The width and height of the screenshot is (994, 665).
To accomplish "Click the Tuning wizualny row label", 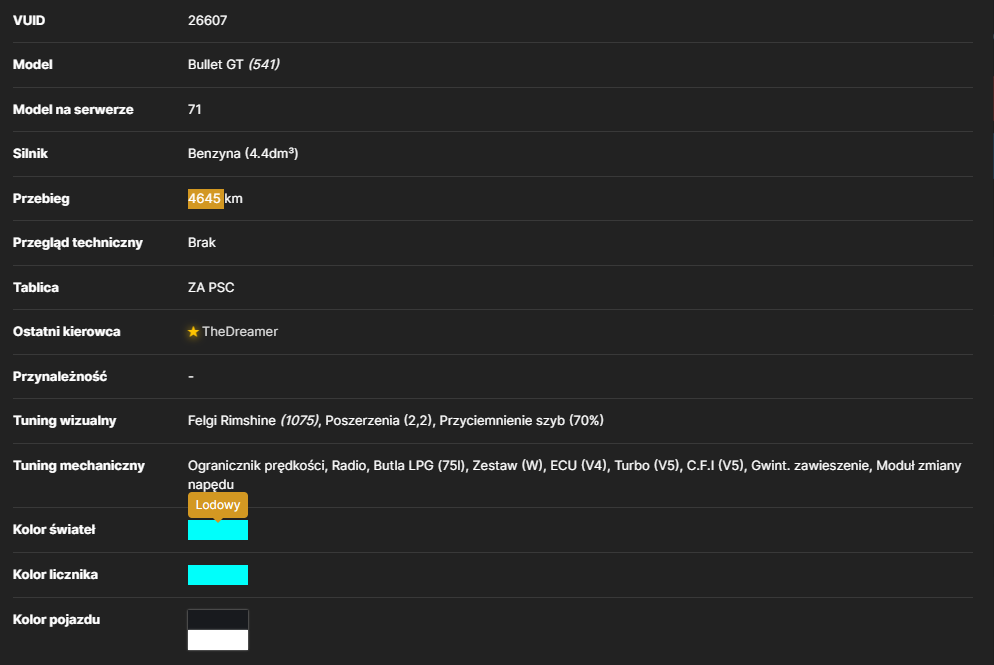I will tap(65, 421).
